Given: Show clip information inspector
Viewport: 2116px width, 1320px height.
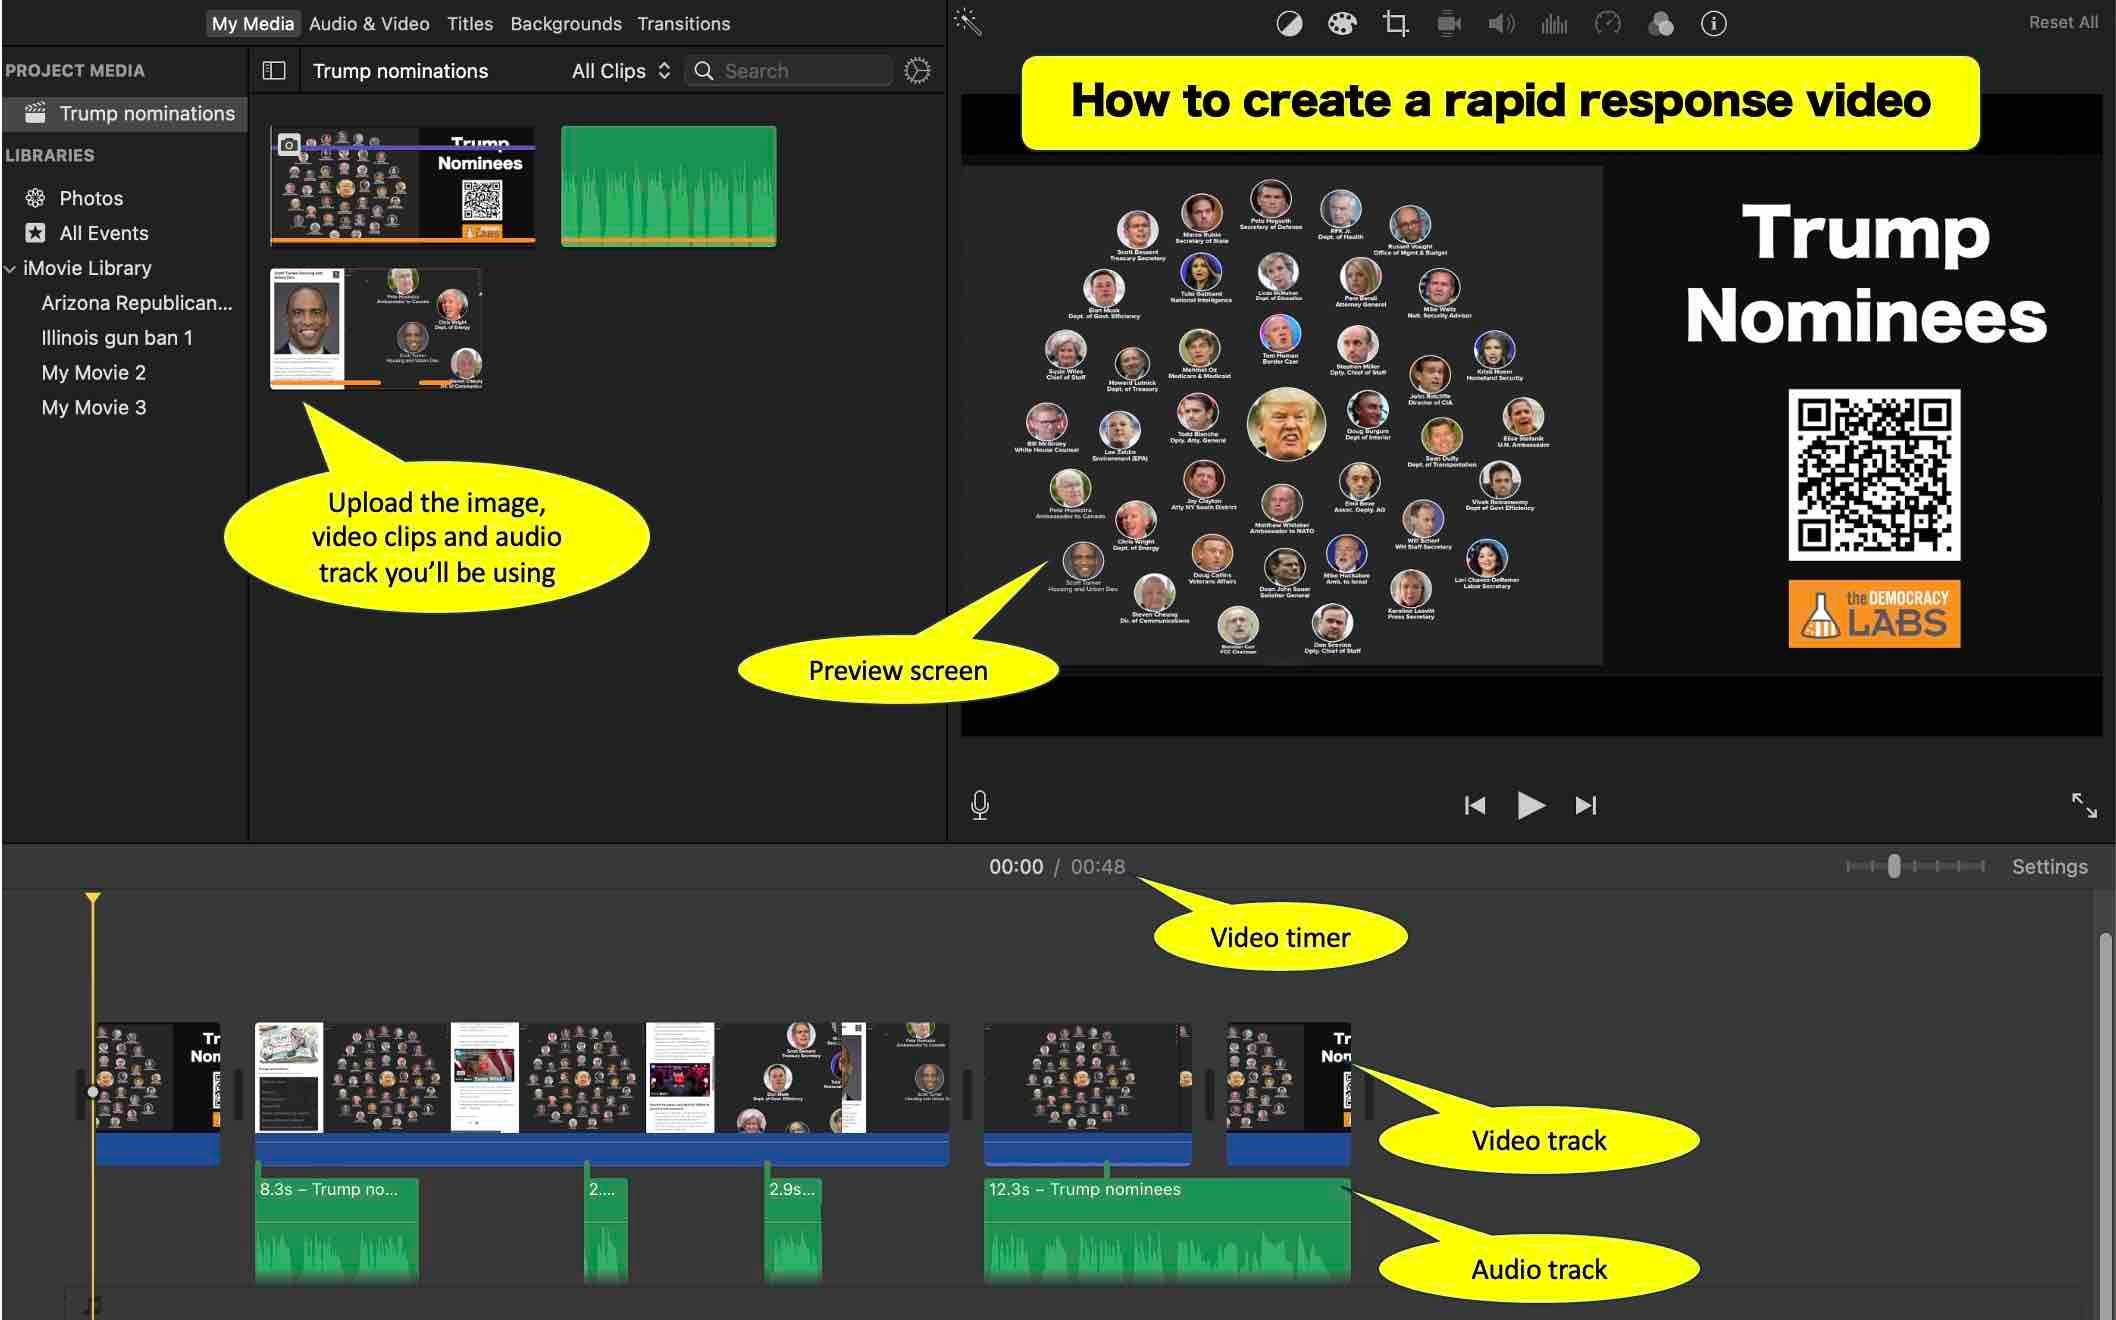Looking at the screenshot, I should 1713,24.
